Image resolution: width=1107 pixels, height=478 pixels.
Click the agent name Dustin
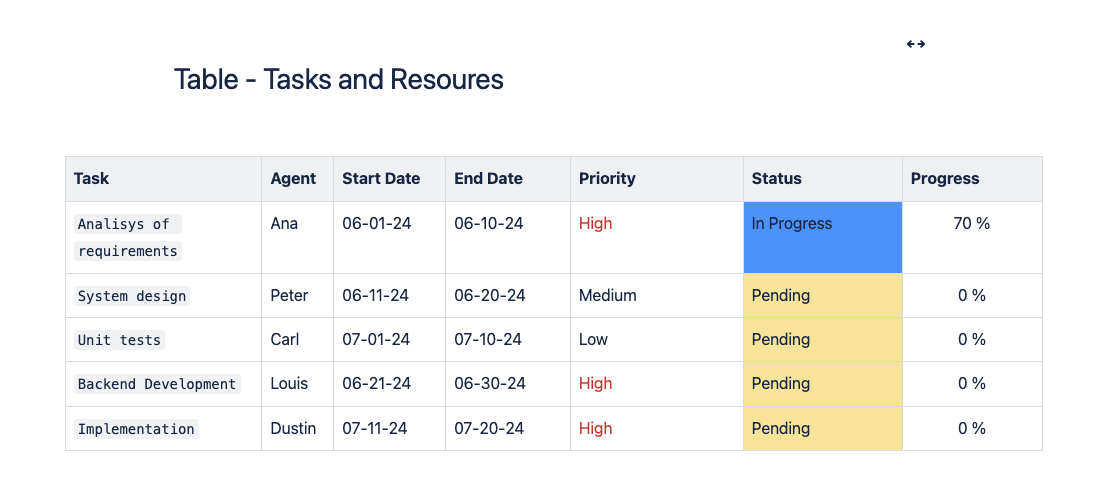[x=293, y=429]
